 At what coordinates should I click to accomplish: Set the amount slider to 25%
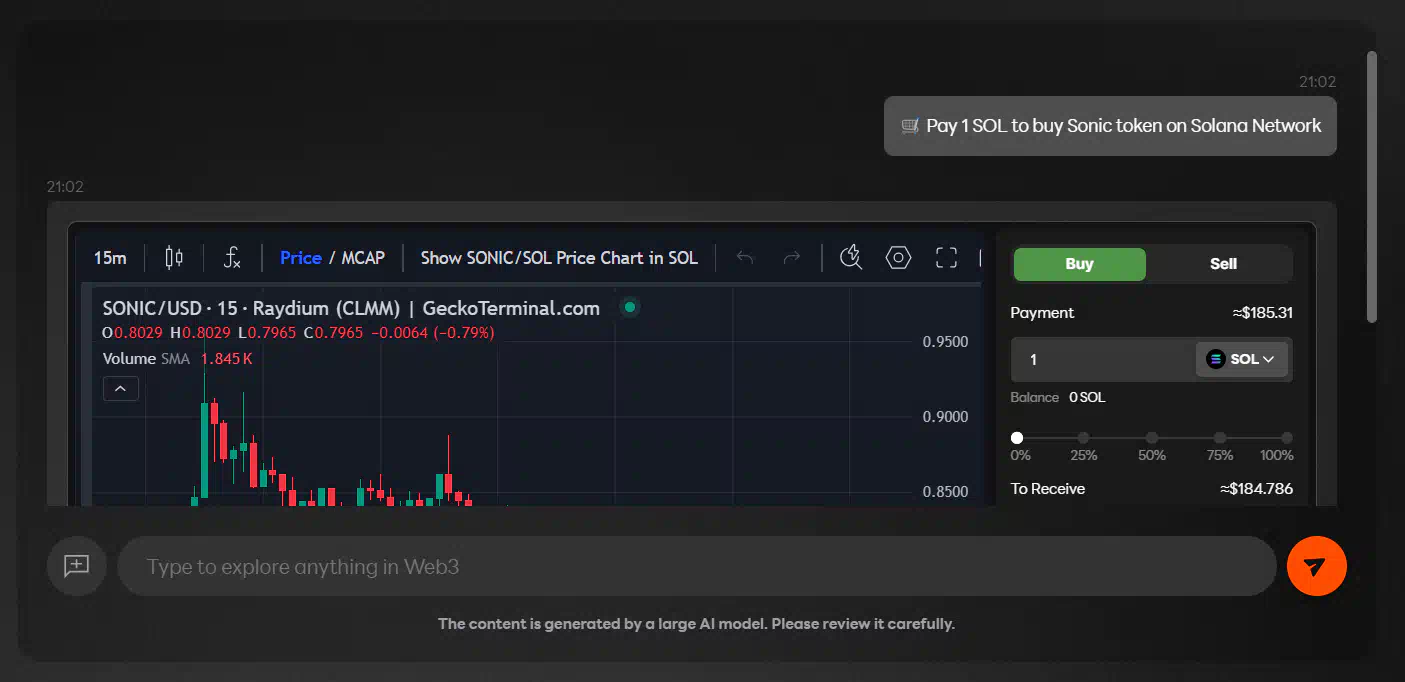[1084, 438]
